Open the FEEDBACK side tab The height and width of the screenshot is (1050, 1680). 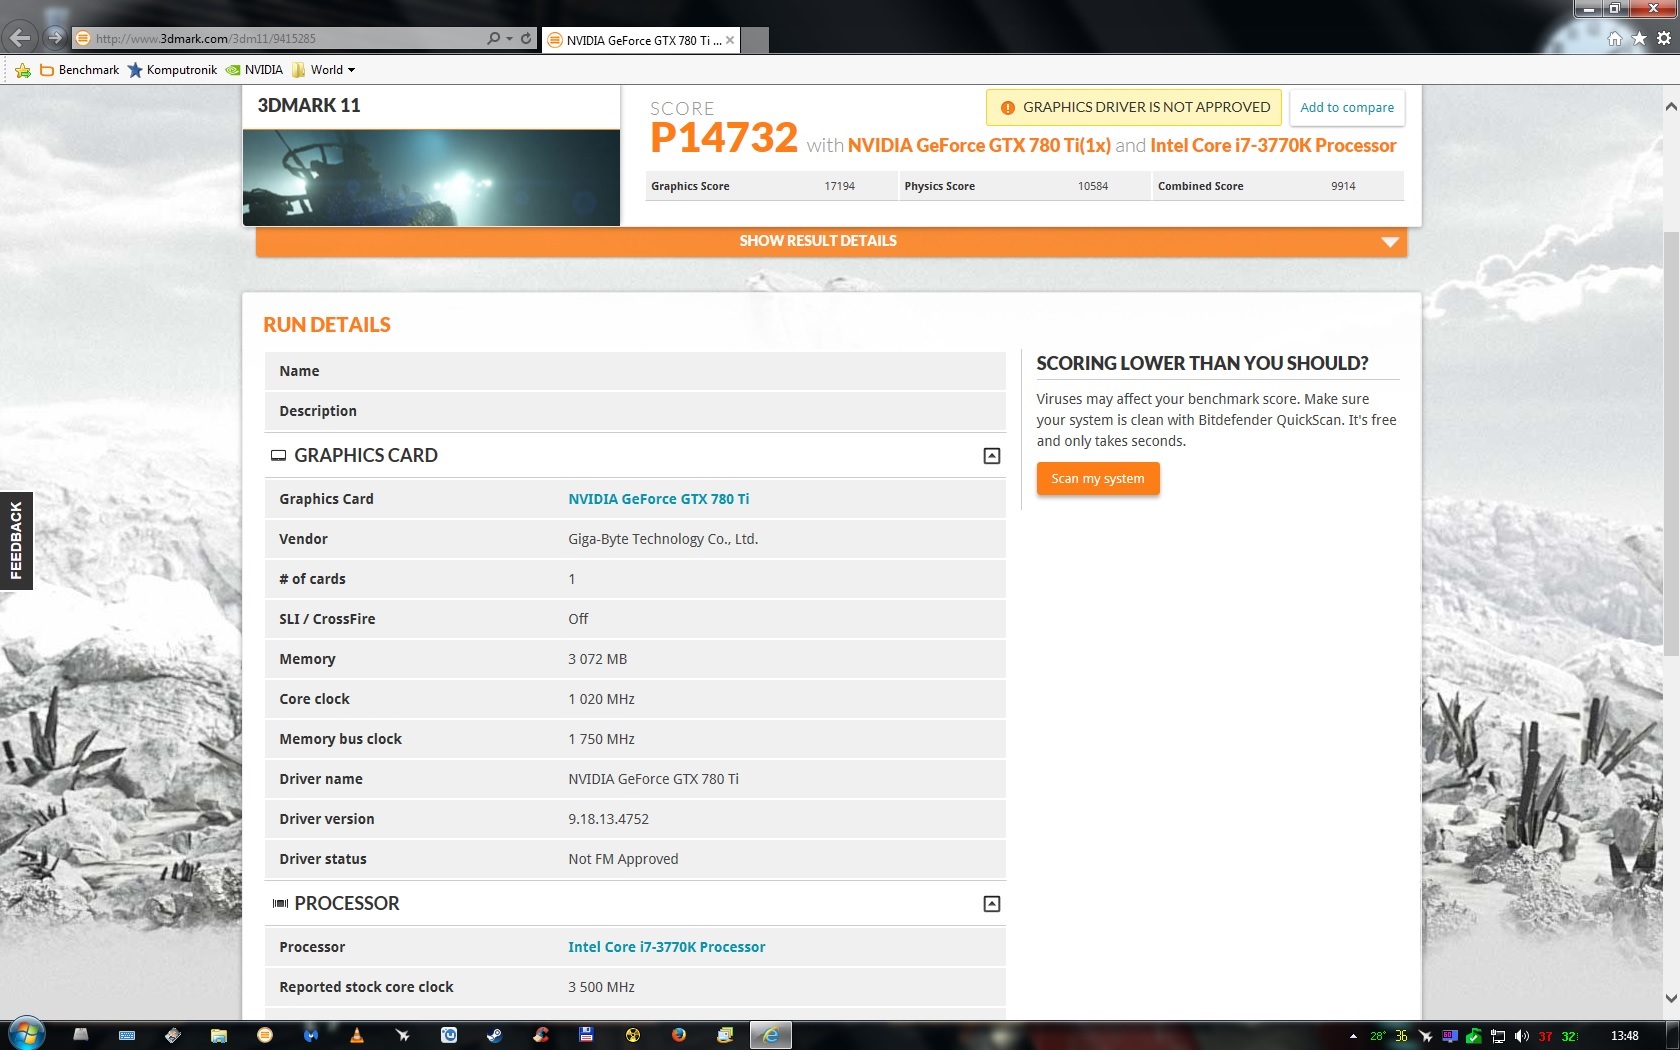pyautogui.click(x=16, y=541)
